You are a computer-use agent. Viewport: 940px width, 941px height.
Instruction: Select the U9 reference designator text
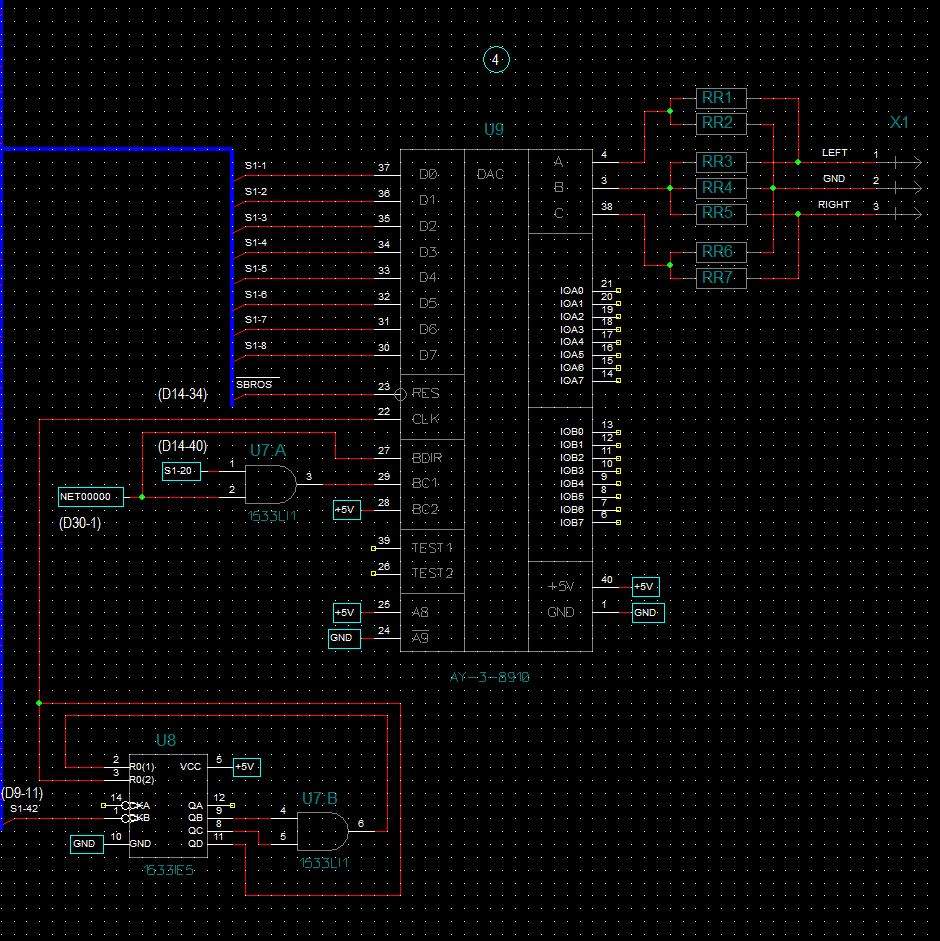(494, 130)
